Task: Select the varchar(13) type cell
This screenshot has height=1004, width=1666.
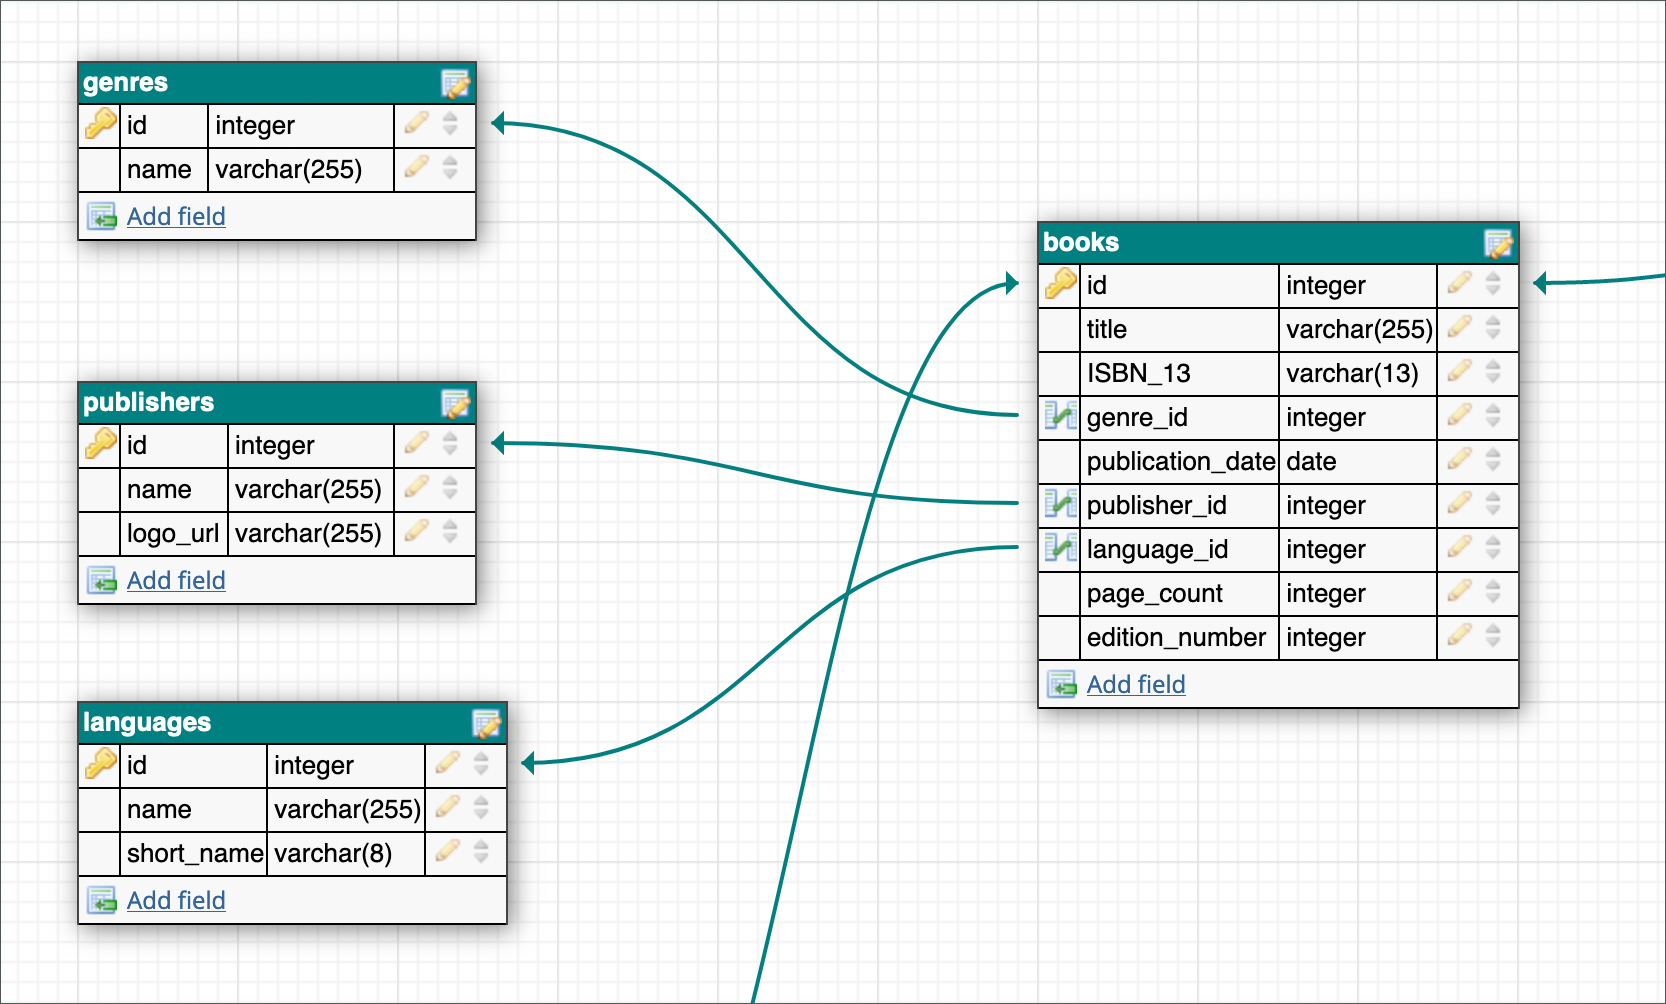Action: pos(1353,373)
